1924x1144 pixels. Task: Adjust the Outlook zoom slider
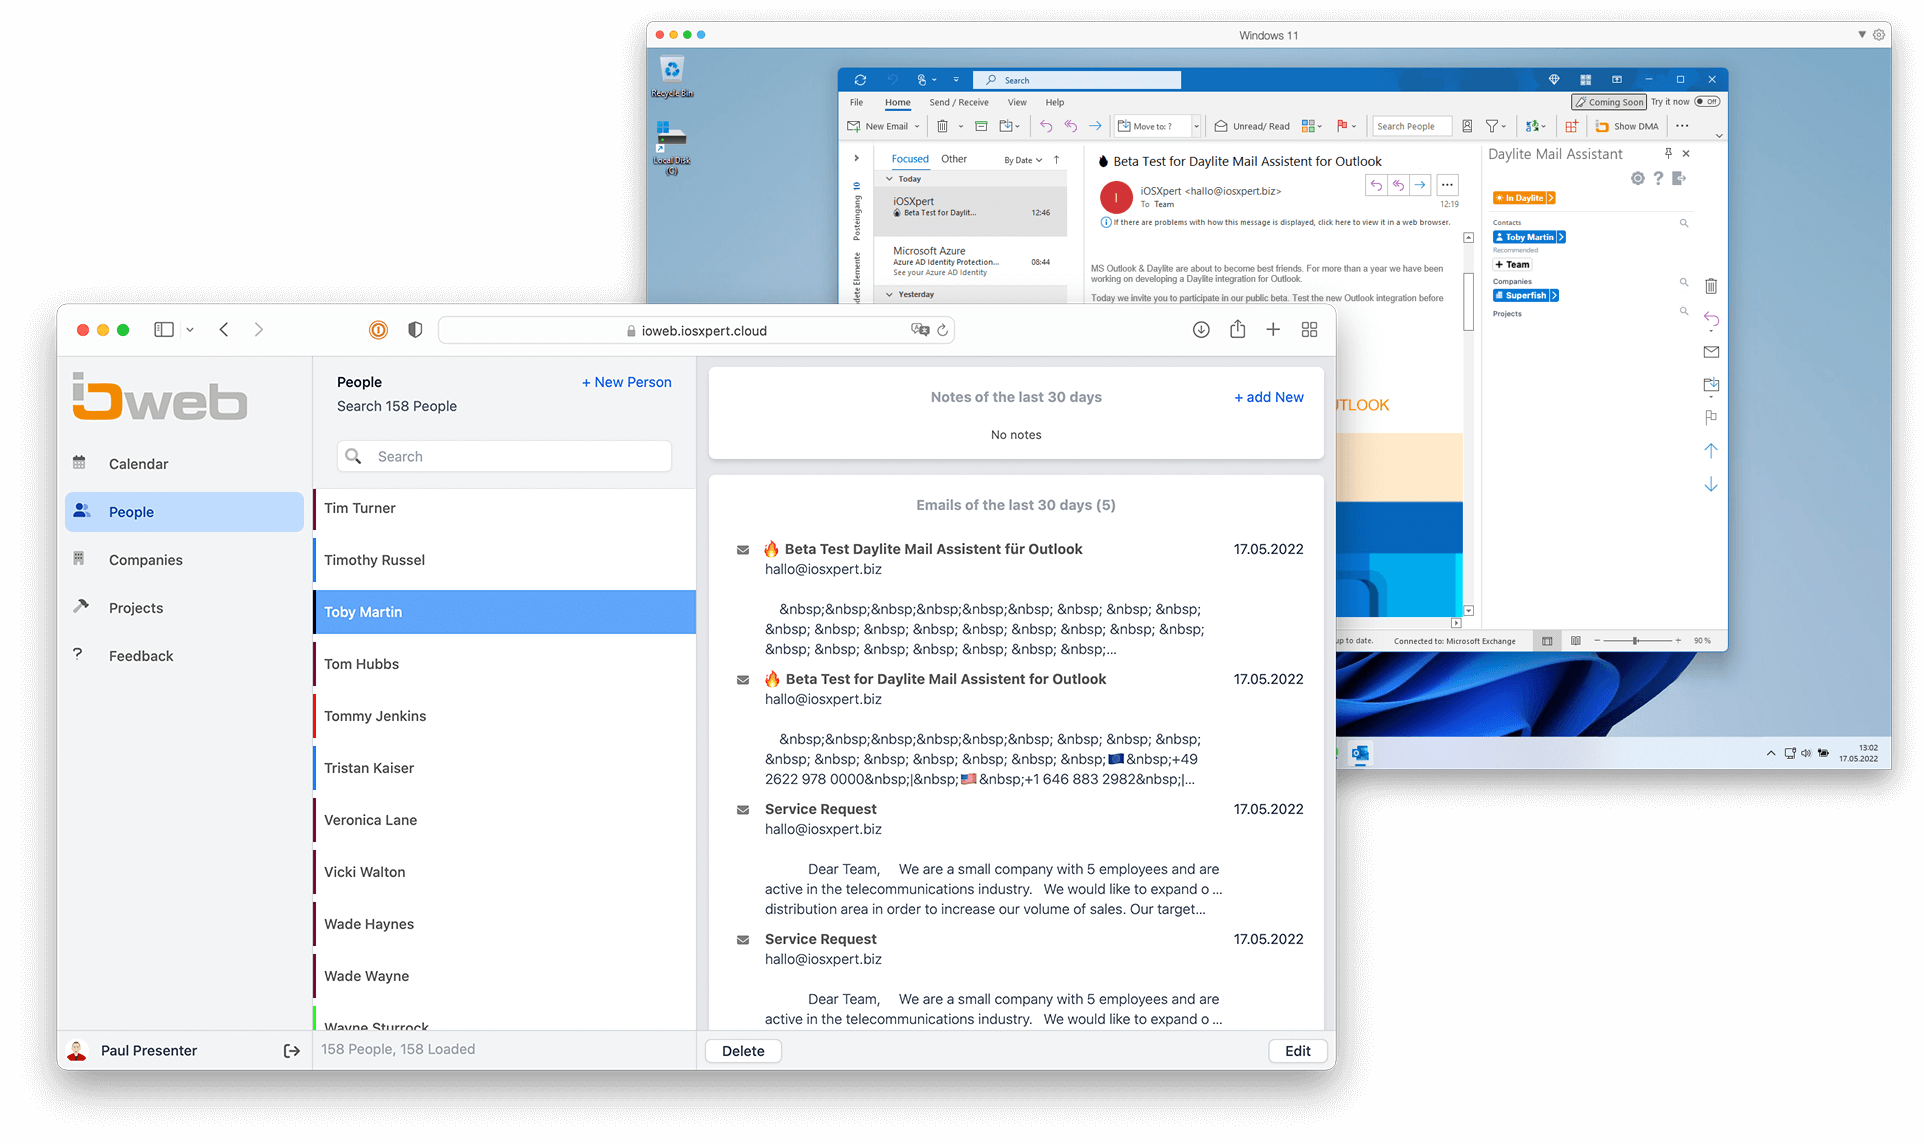pyautogui.click(x=1637, y=641)
